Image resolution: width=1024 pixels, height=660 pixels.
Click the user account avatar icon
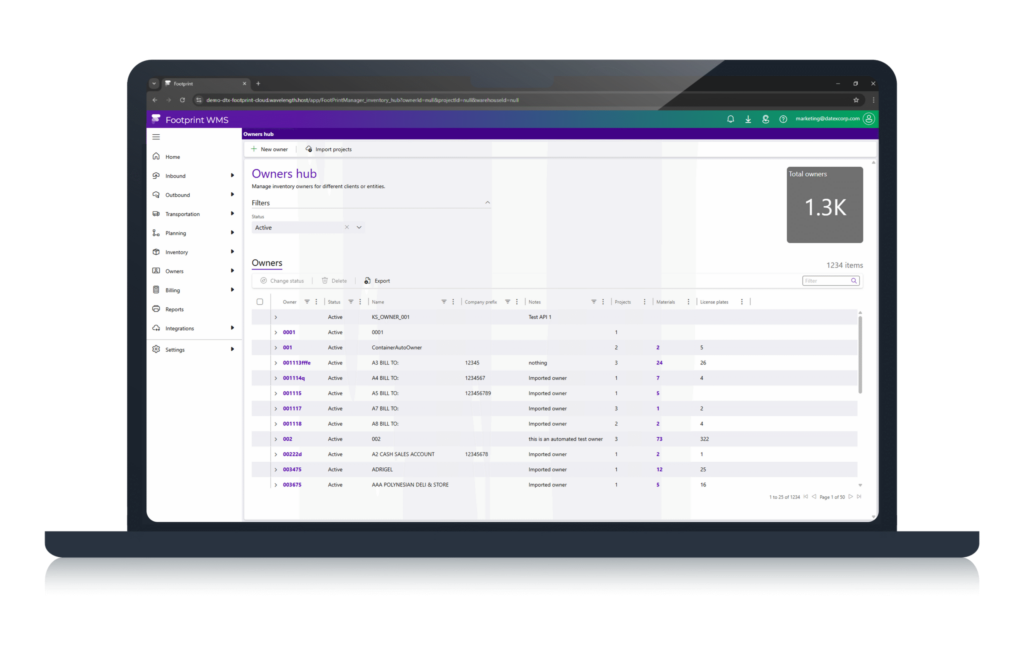[x=868, y=119]
